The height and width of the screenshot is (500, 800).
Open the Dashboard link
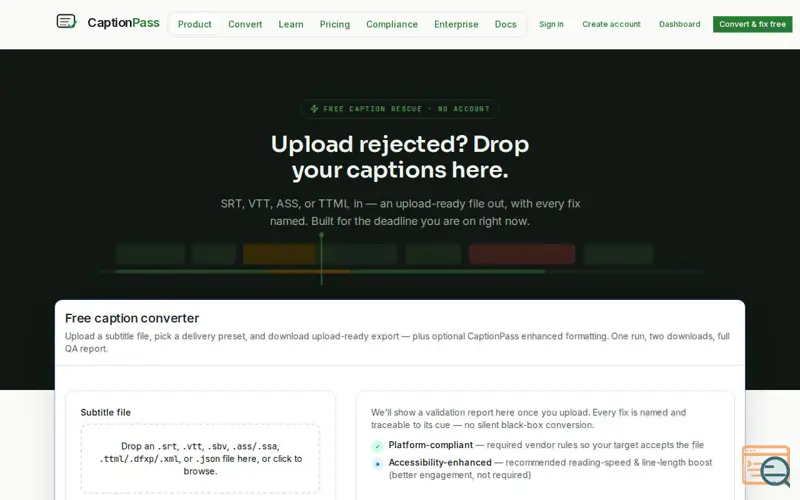click(x=680, y=24)
